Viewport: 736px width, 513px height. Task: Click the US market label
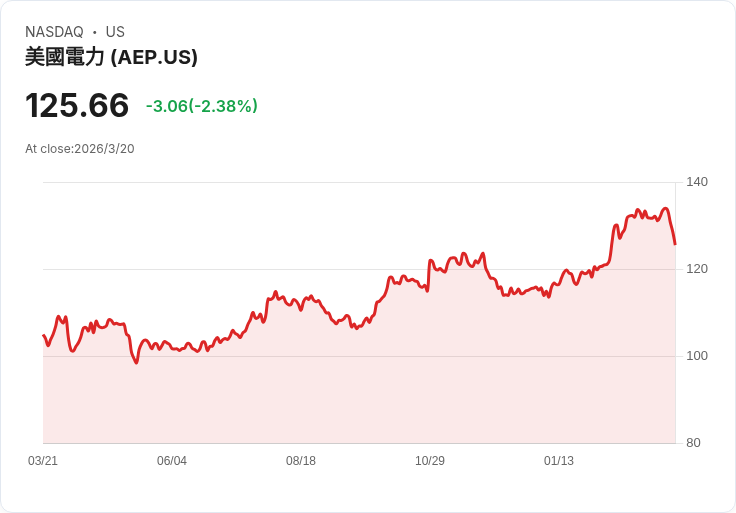(115, 32)
